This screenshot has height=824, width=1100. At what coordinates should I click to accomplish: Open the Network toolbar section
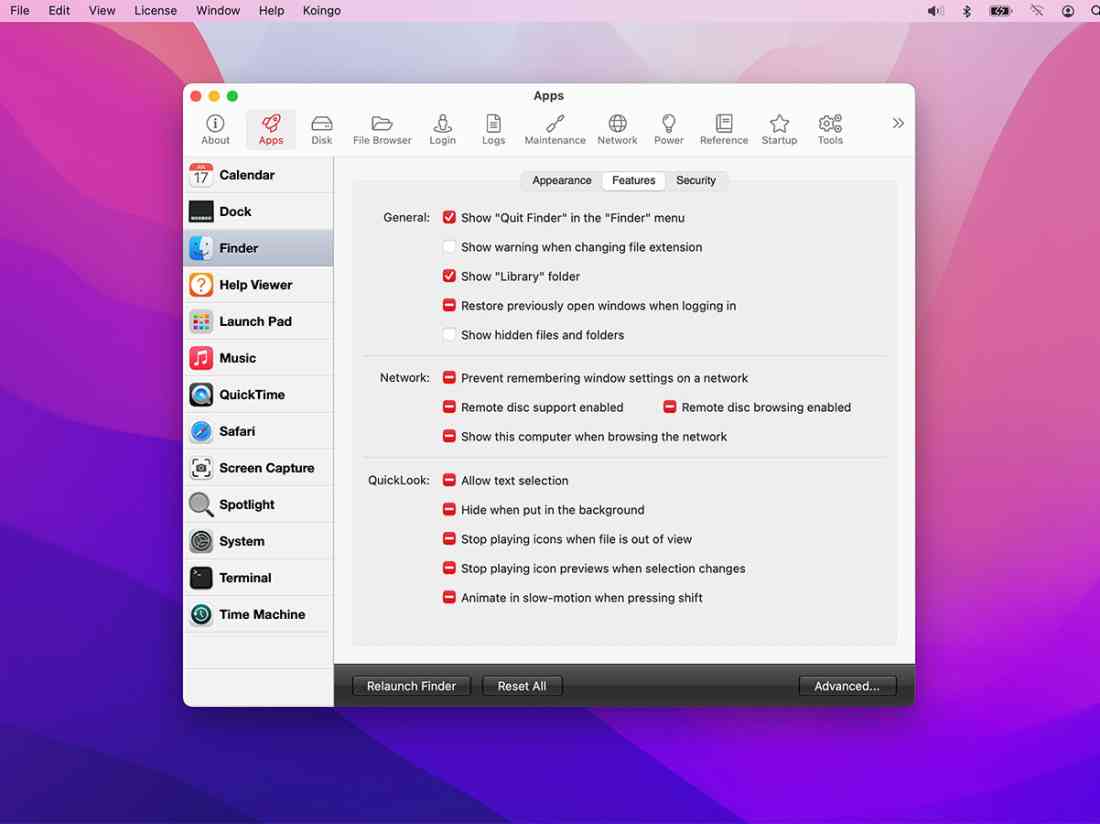617,128
